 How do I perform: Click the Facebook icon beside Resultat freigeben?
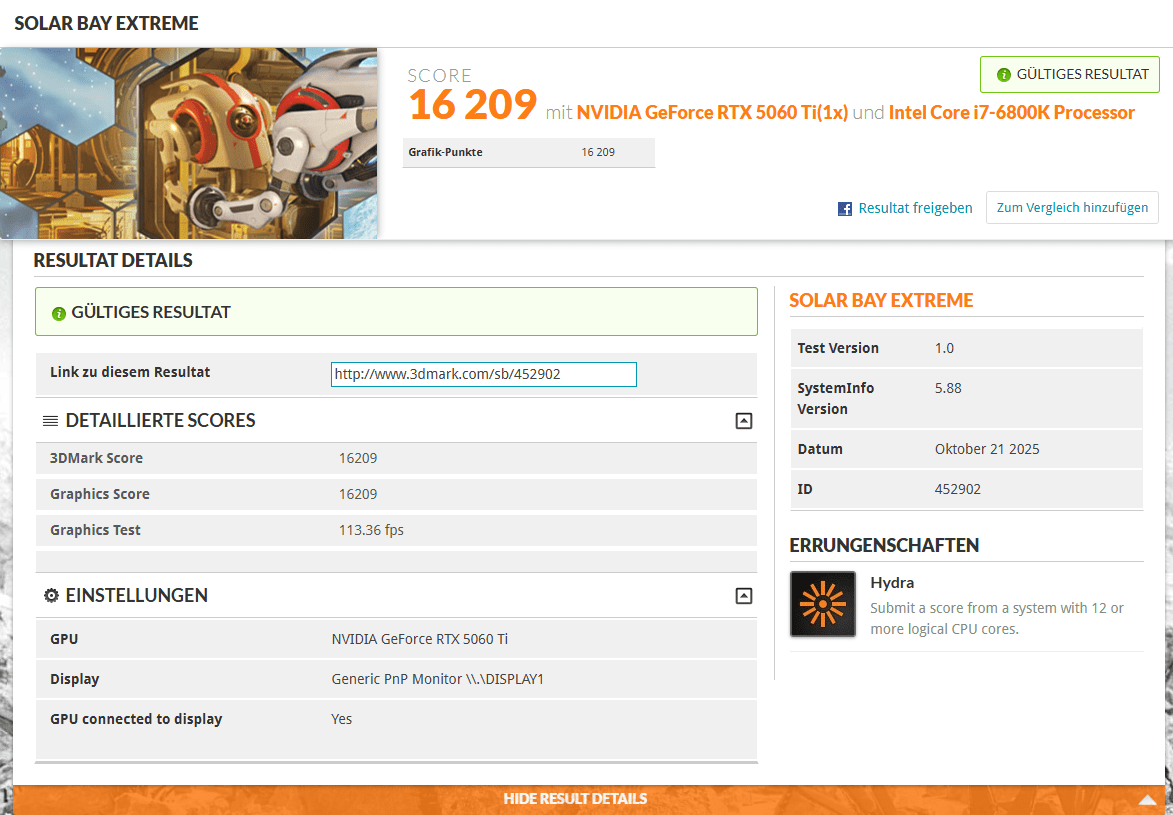[845, 209]
